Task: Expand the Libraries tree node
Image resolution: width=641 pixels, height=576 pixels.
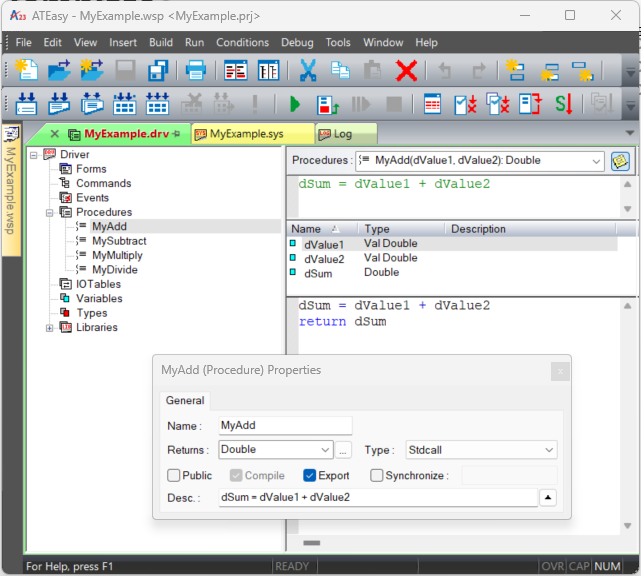Action: 49,328
